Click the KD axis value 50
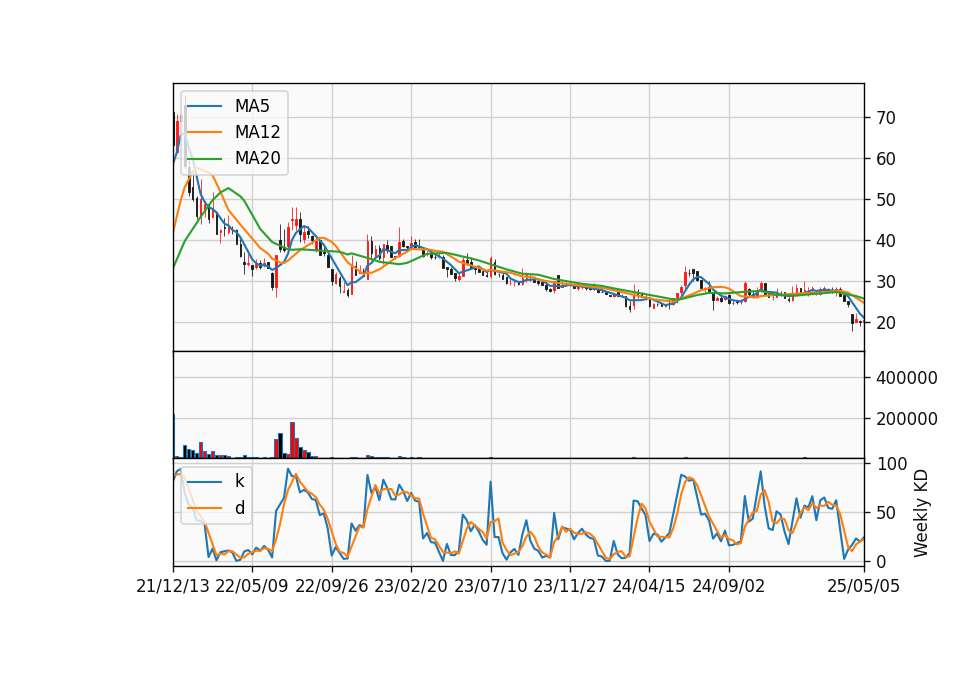Viewport: 960px width, 690px height. (x=885, y=513)
